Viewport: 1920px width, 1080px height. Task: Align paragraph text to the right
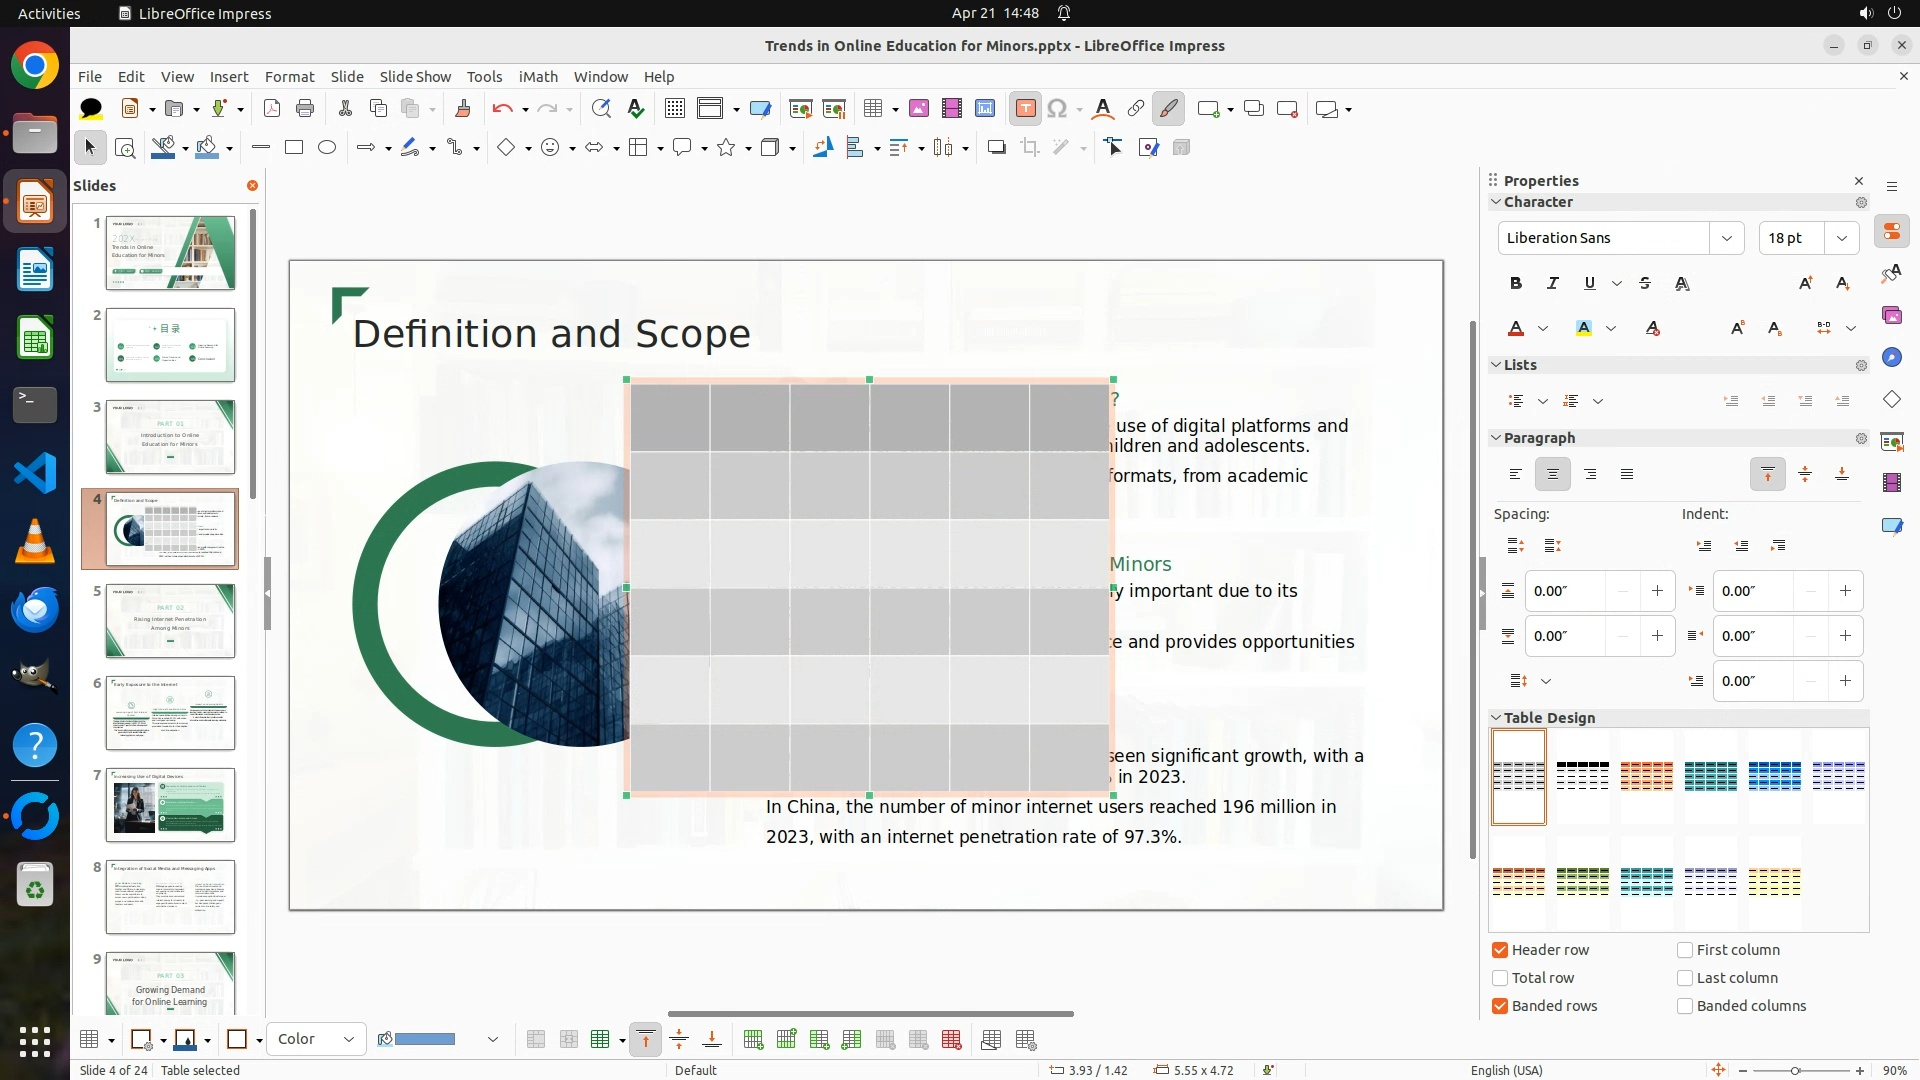(x=1590, y=474)
